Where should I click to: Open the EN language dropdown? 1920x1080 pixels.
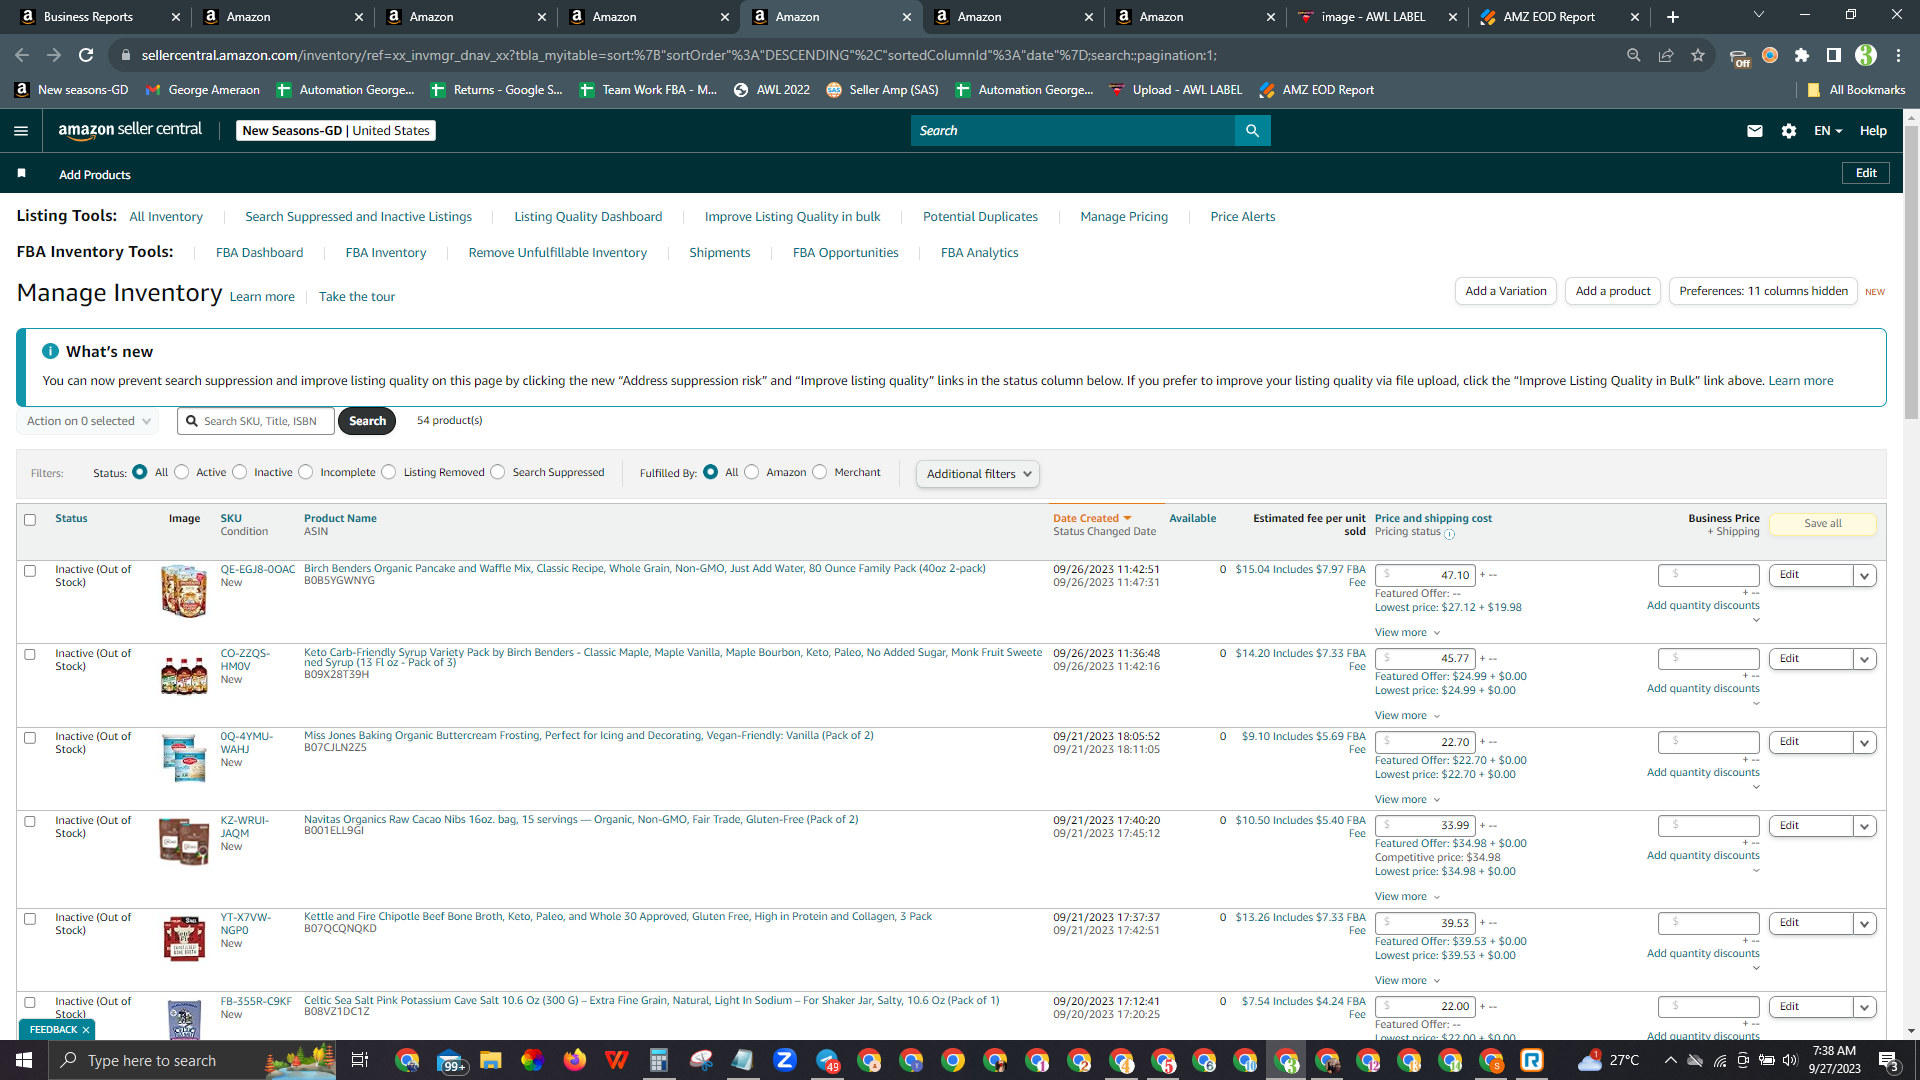click(1828, 131)
